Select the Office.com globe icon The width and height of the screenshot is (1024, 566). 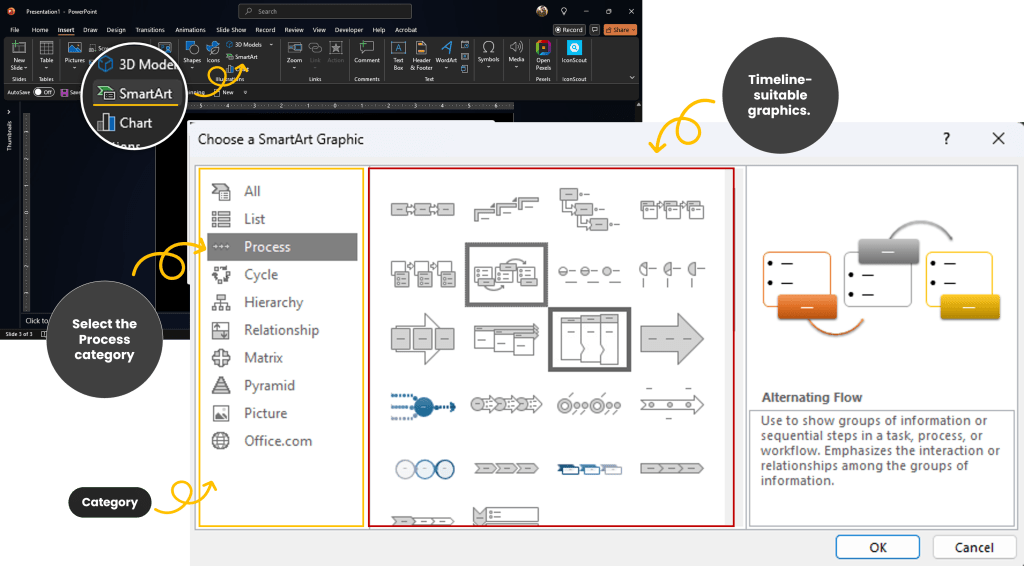[221, 441]
